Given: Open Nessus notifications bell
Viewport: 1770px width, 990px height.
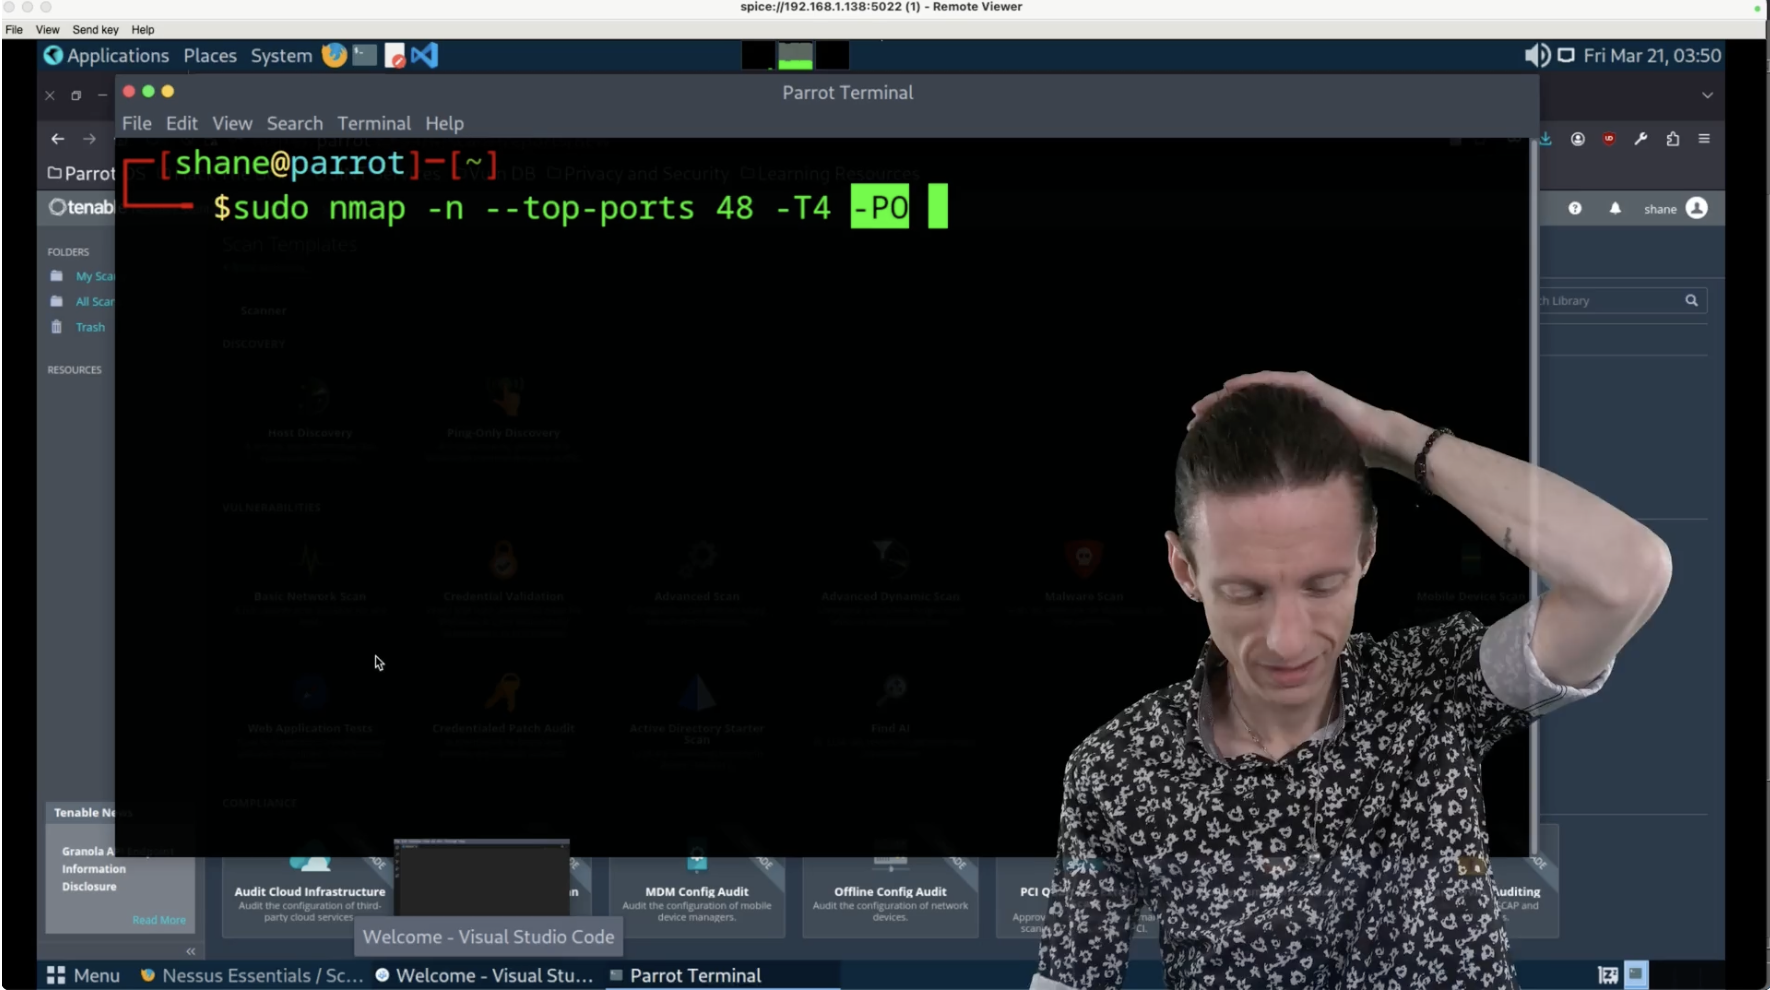Looking at the screenshot, I should [1615, 208].
